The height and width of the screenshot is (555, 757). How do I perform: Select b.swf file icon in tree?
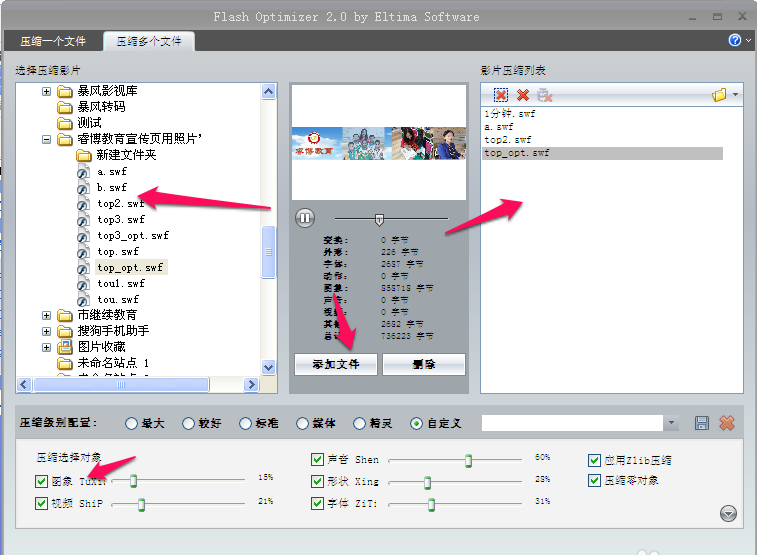pos(83,188)
